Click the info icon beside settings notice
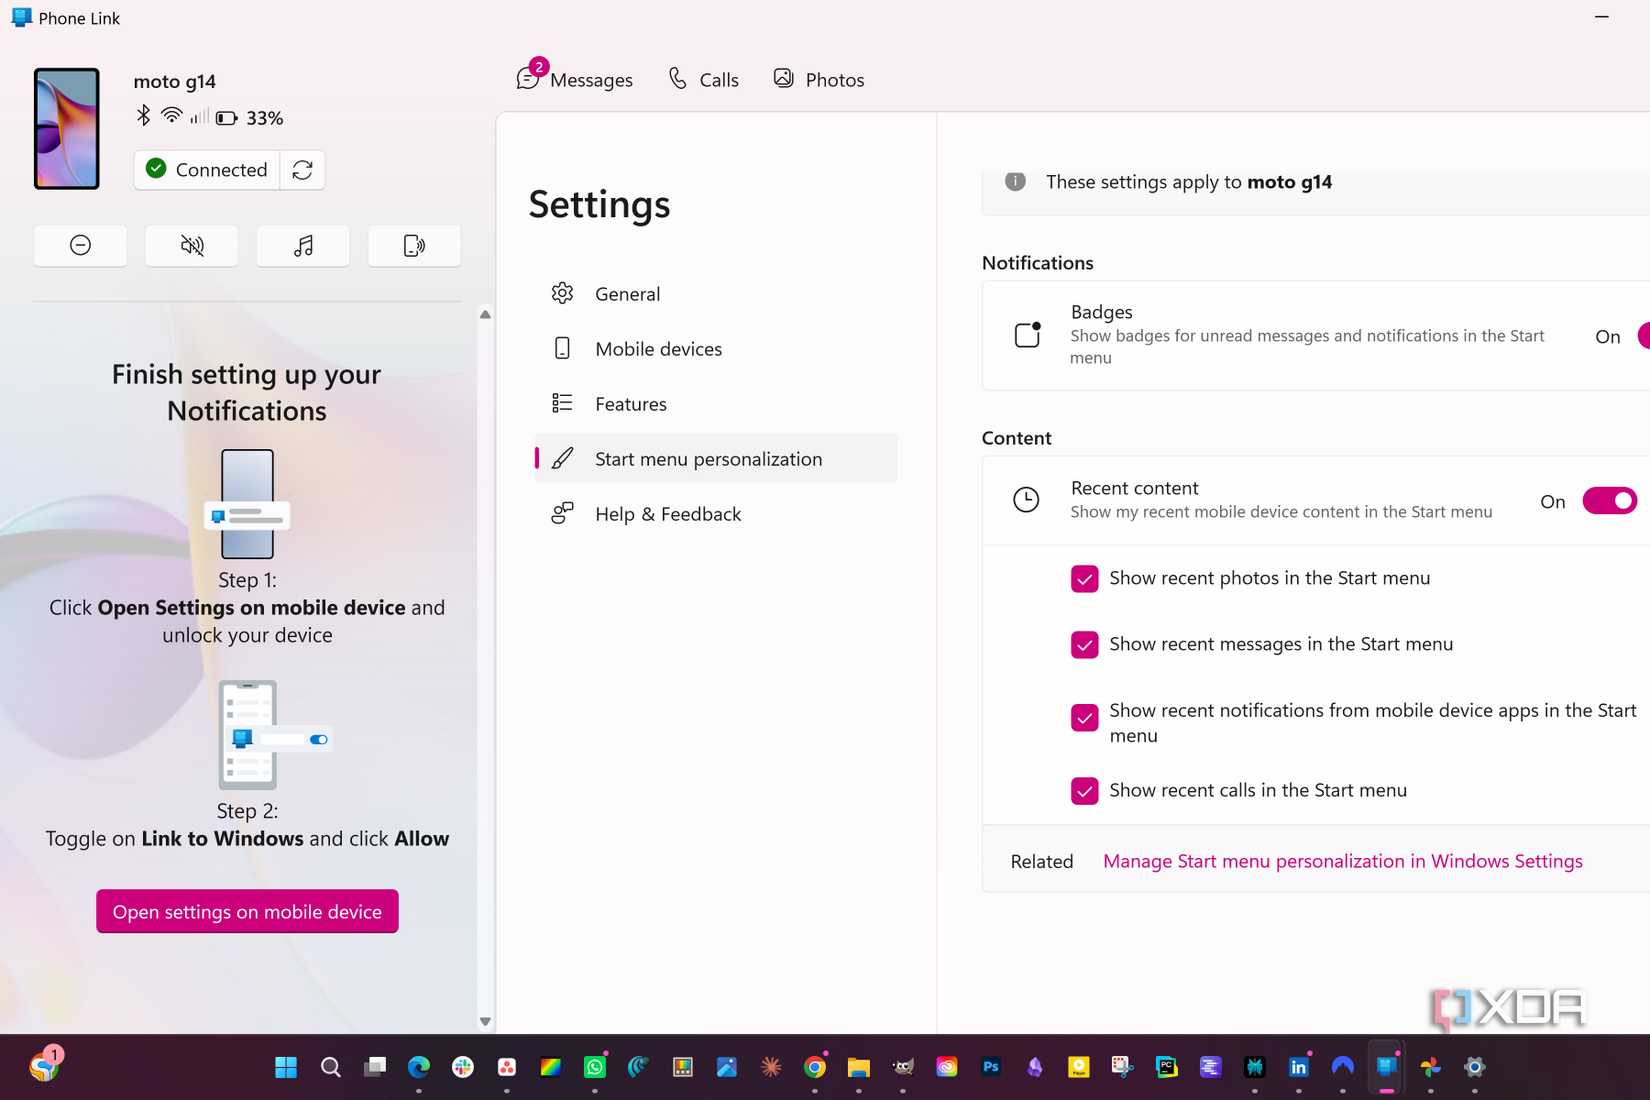The height and width of the screenshot is (1100, 1650). 1015,182
